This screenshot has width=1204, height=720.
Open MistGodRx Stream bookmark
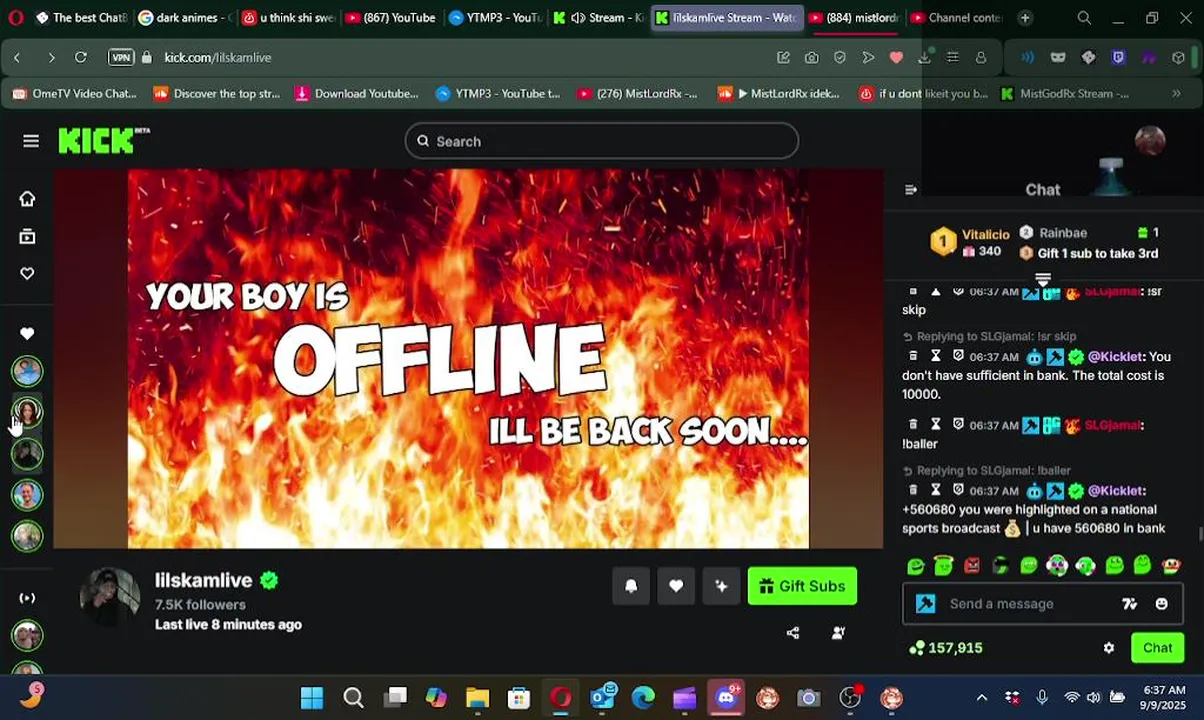coord(1065,94)
